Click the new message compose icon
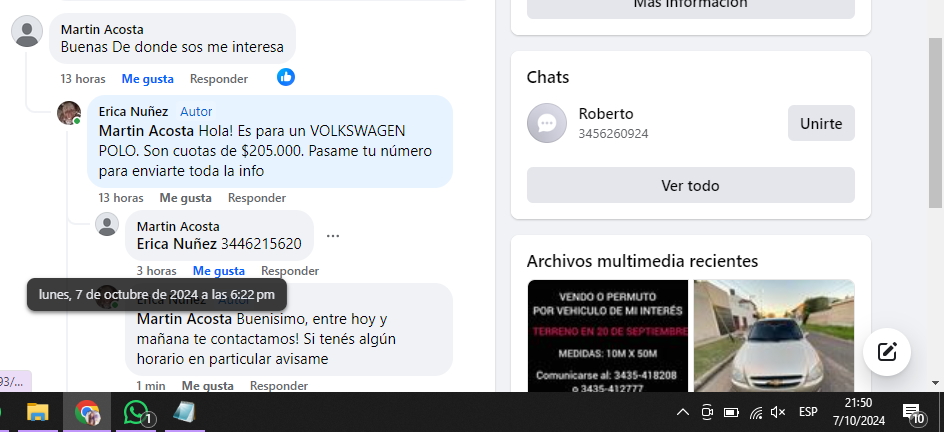 887,352
